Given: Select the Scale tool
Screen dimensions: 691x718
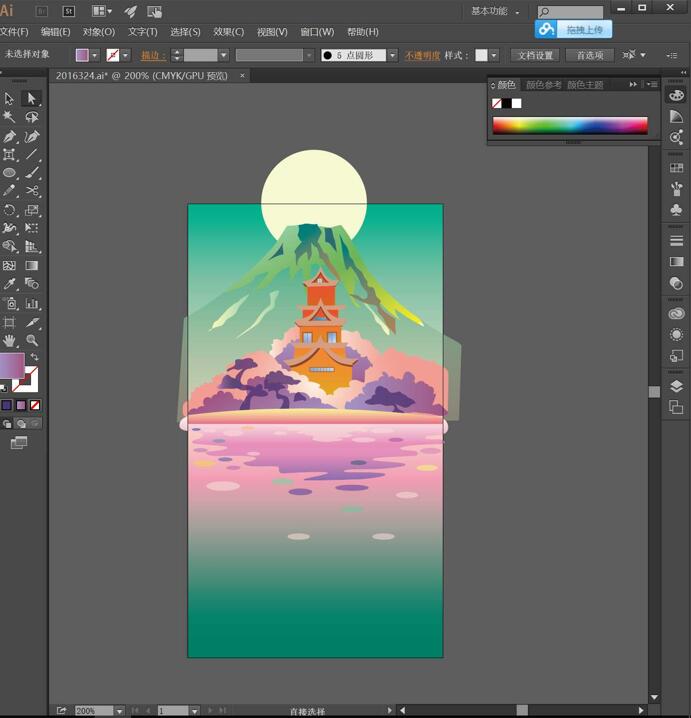Looking at the screenshot, I should click(31, 210).
